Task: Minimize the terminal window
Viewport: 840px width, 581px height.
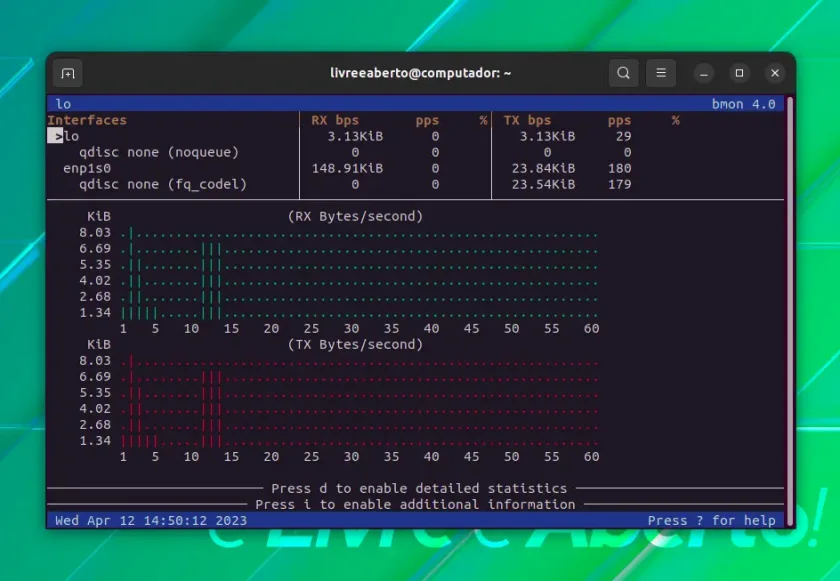Action: (704, 73)
